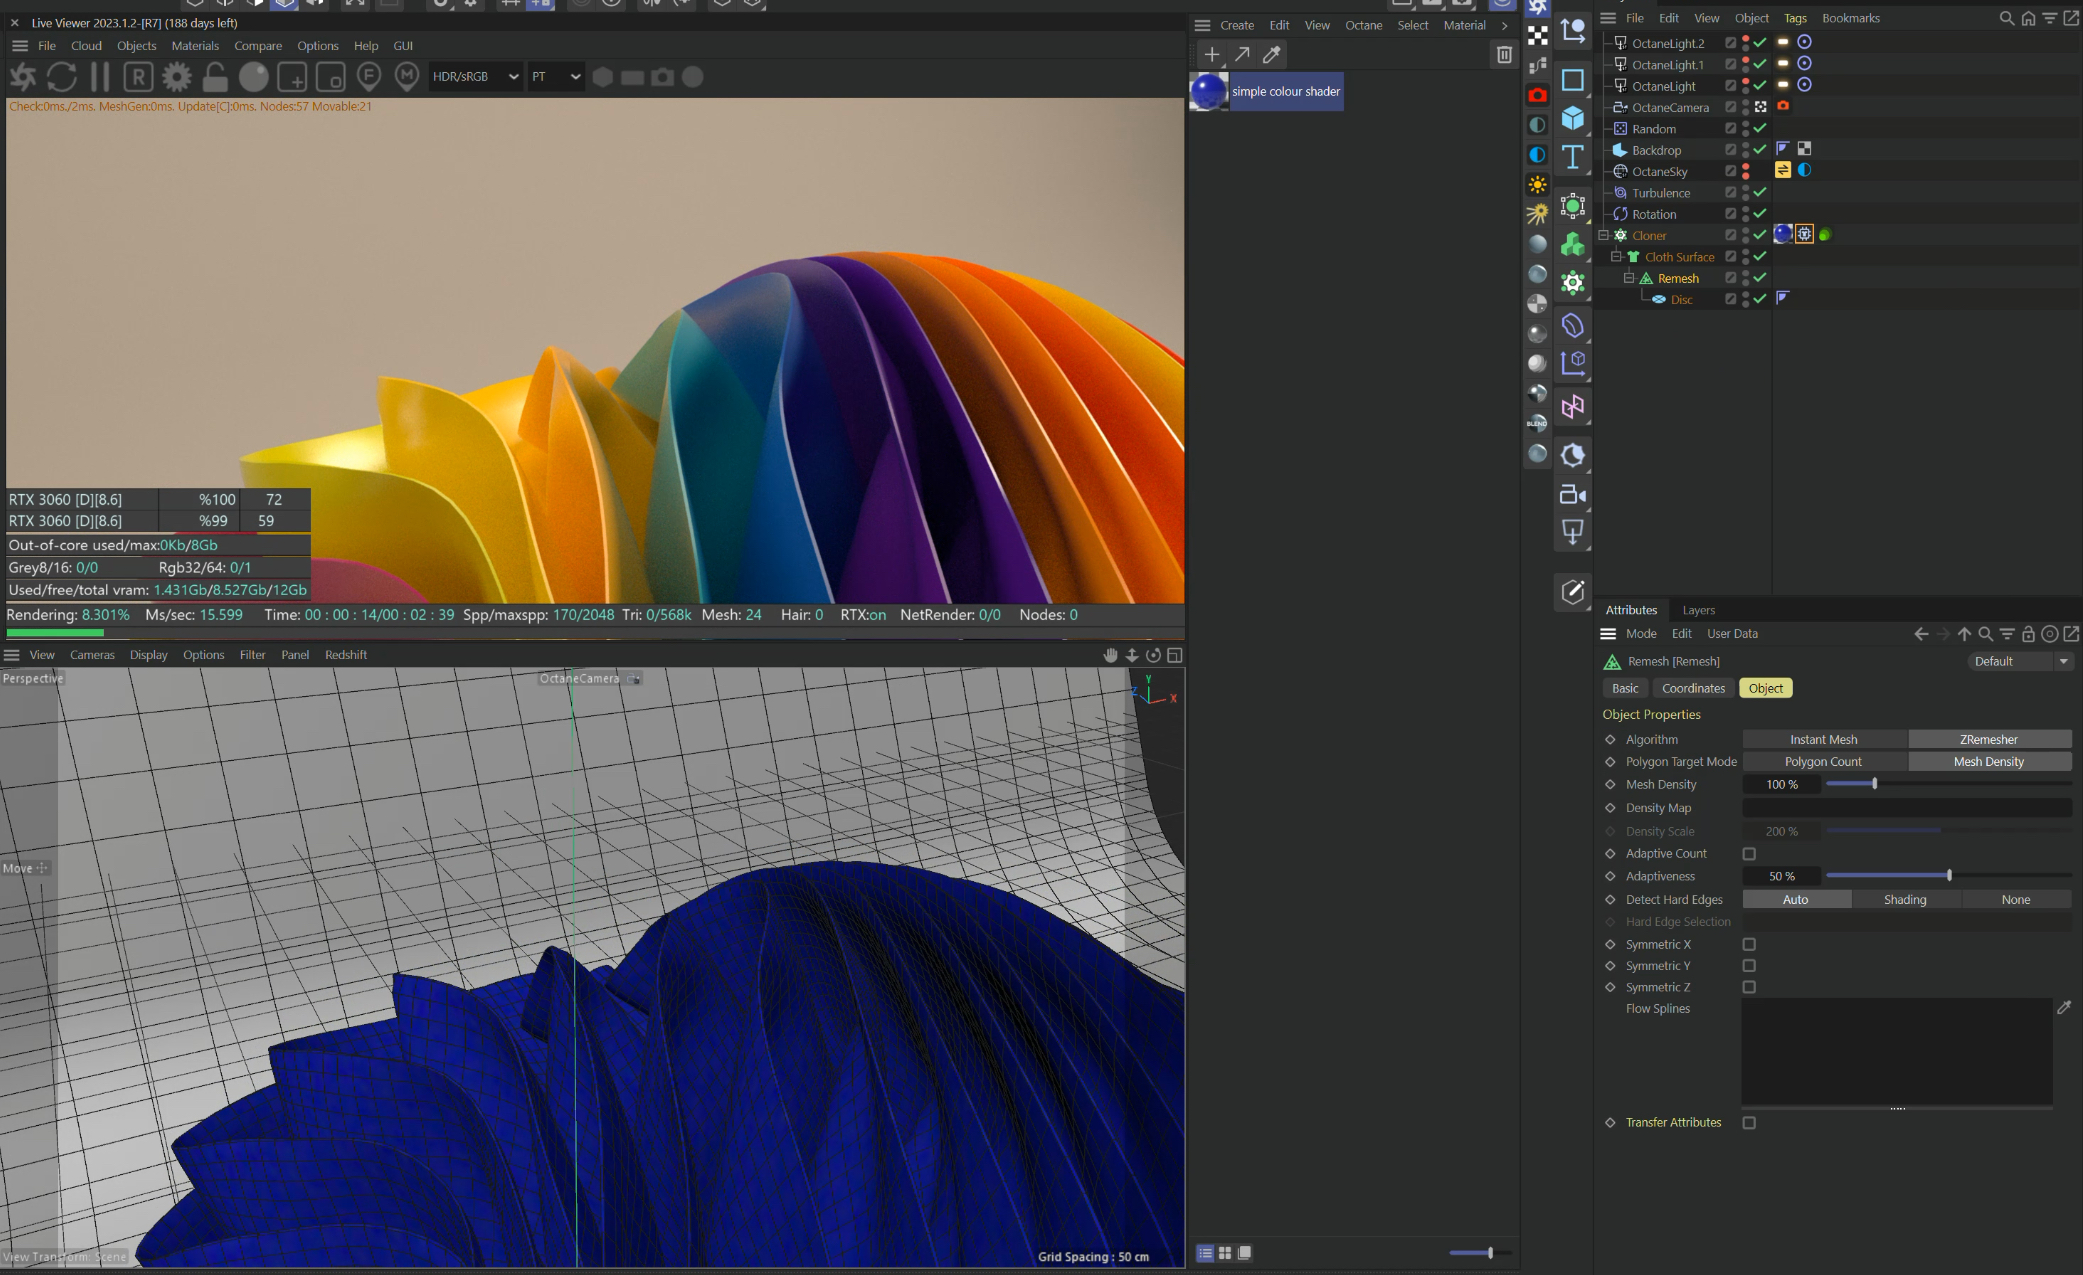Pause rendering in the Live Viewer toolbar

(100, 77)
